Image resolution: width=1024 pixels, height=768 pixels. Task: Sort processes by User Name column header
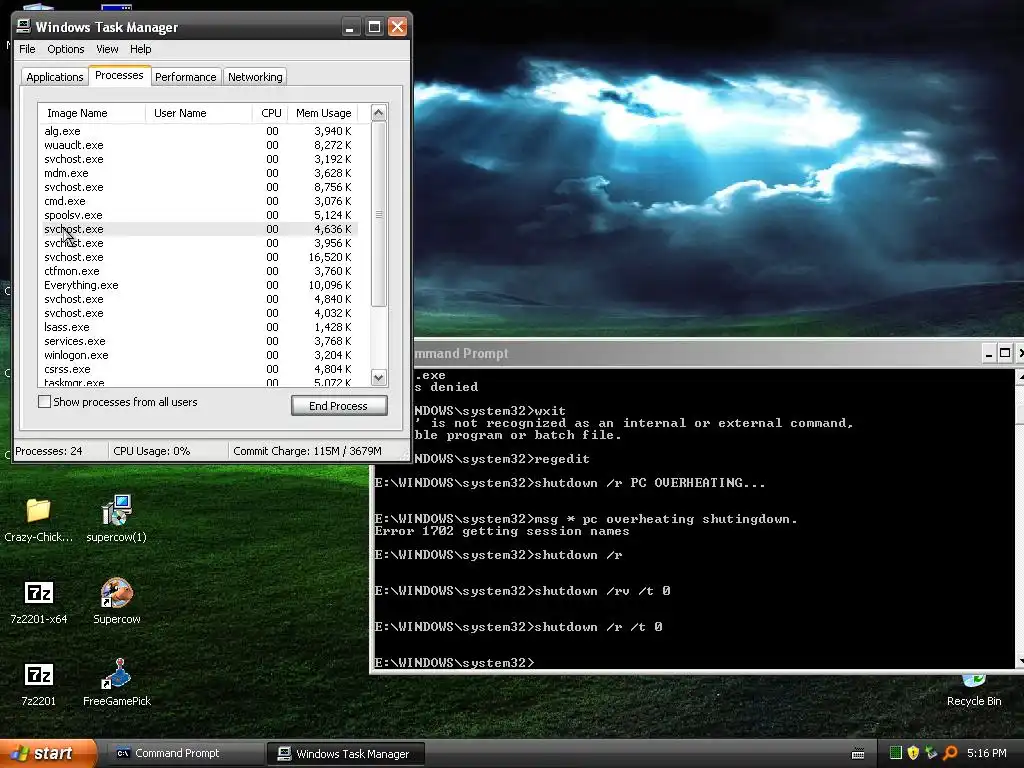(199, 113)
